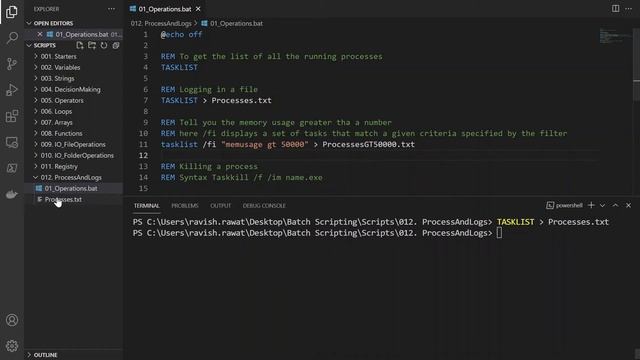Open the Explorer view icon
The width and height of the screenshot is (640, 360).
pos(12,11)
